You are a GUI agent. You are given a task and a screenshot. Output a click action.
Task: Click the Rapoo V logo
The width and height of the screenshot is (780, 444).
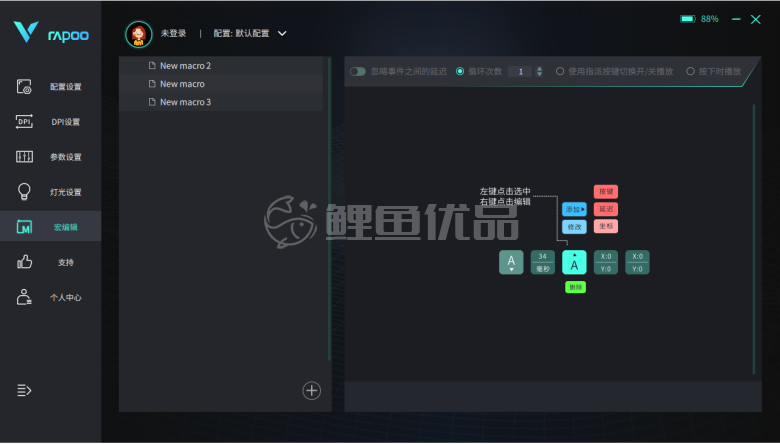tap(26, 32)
